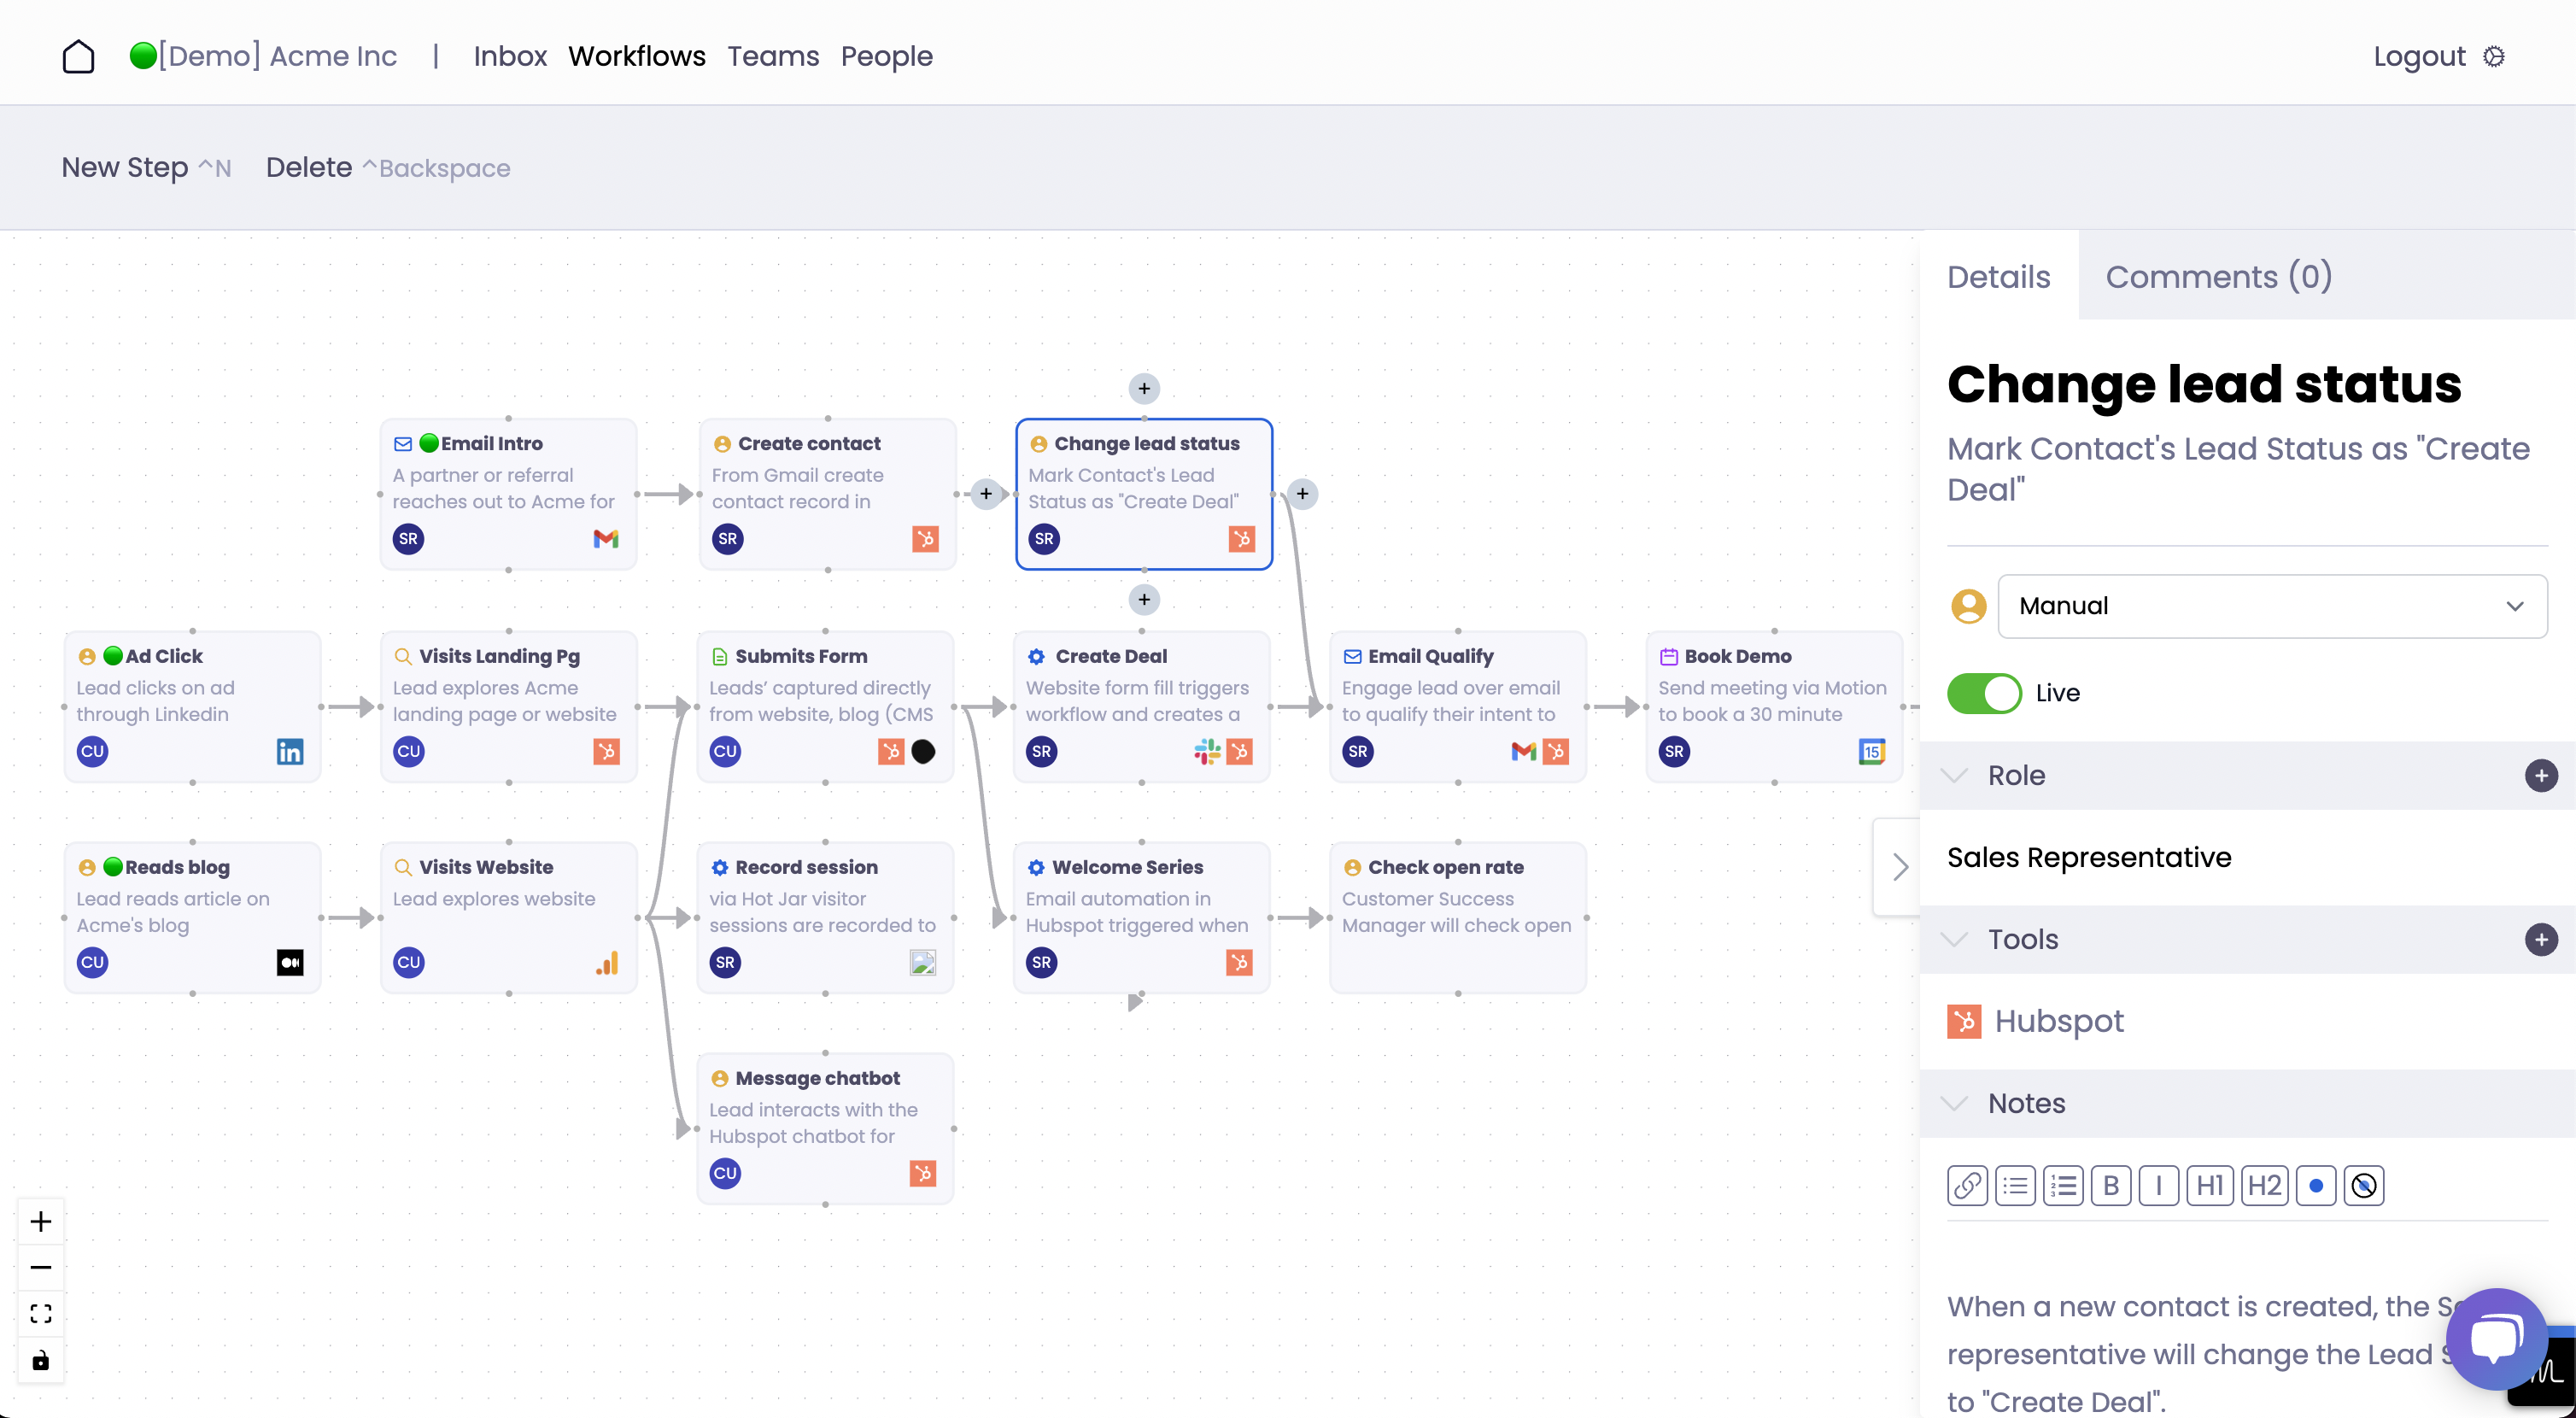Image resolution: width=2576 pixels, height=1418 pixels.
Task: Toggle the step's Live switch off
Action: 1985,693
